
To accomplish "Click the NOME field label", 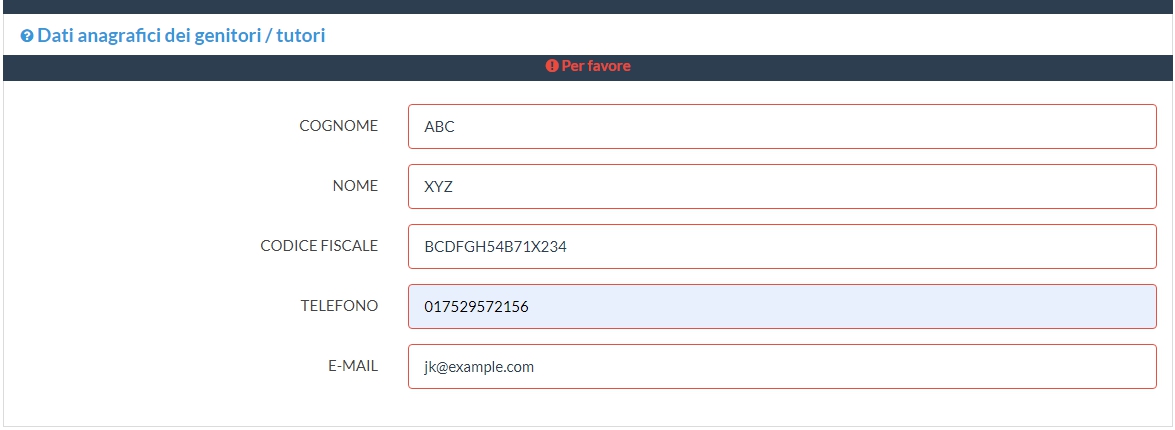I will 355,186.
